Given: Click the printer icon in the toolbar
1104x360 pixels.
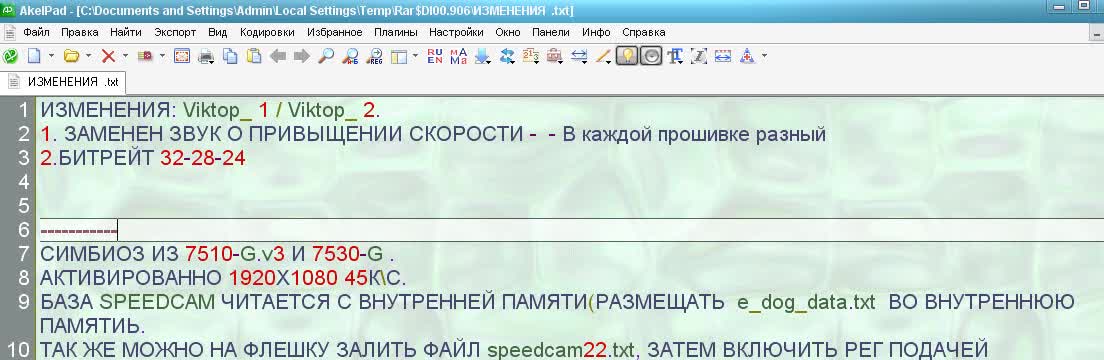Looking at the screenshot, I should [206, 56].
